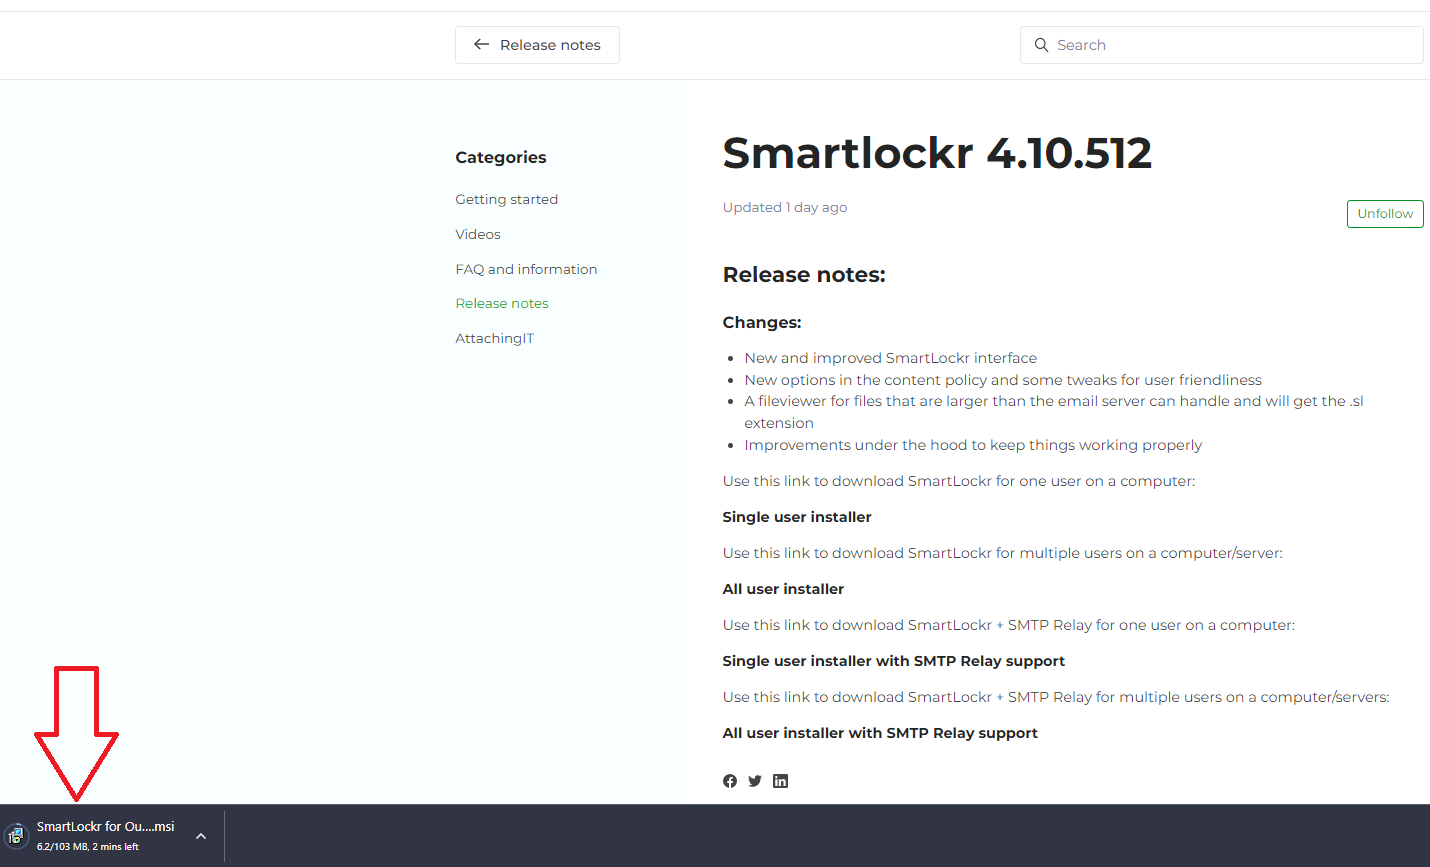
Task: Click the Smartlockr 4.10.512 heading
Action: click(937, 153)
